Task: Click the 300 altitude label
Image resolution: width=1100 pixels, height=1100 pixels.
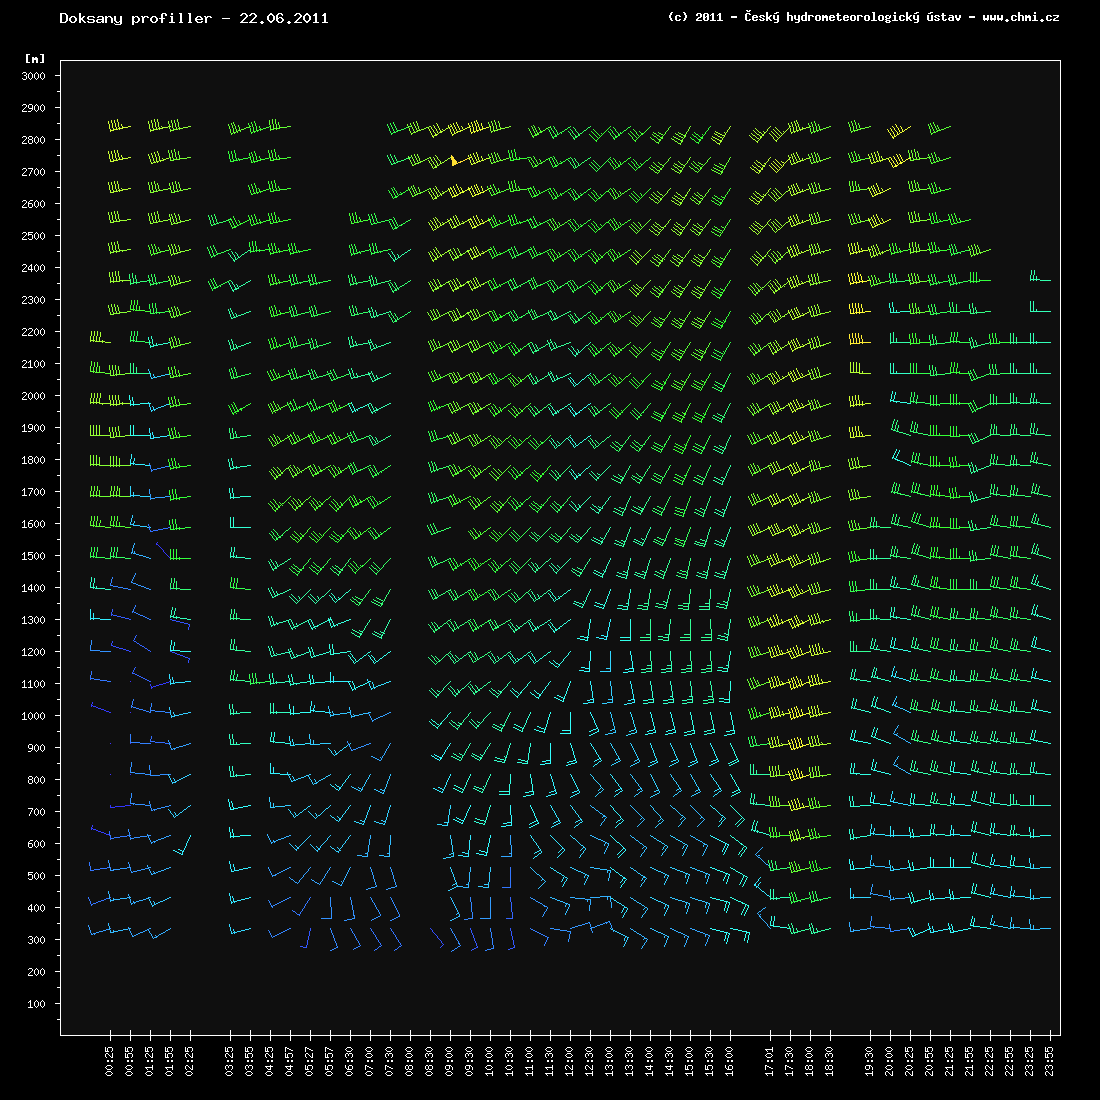Action: point(36,940)
